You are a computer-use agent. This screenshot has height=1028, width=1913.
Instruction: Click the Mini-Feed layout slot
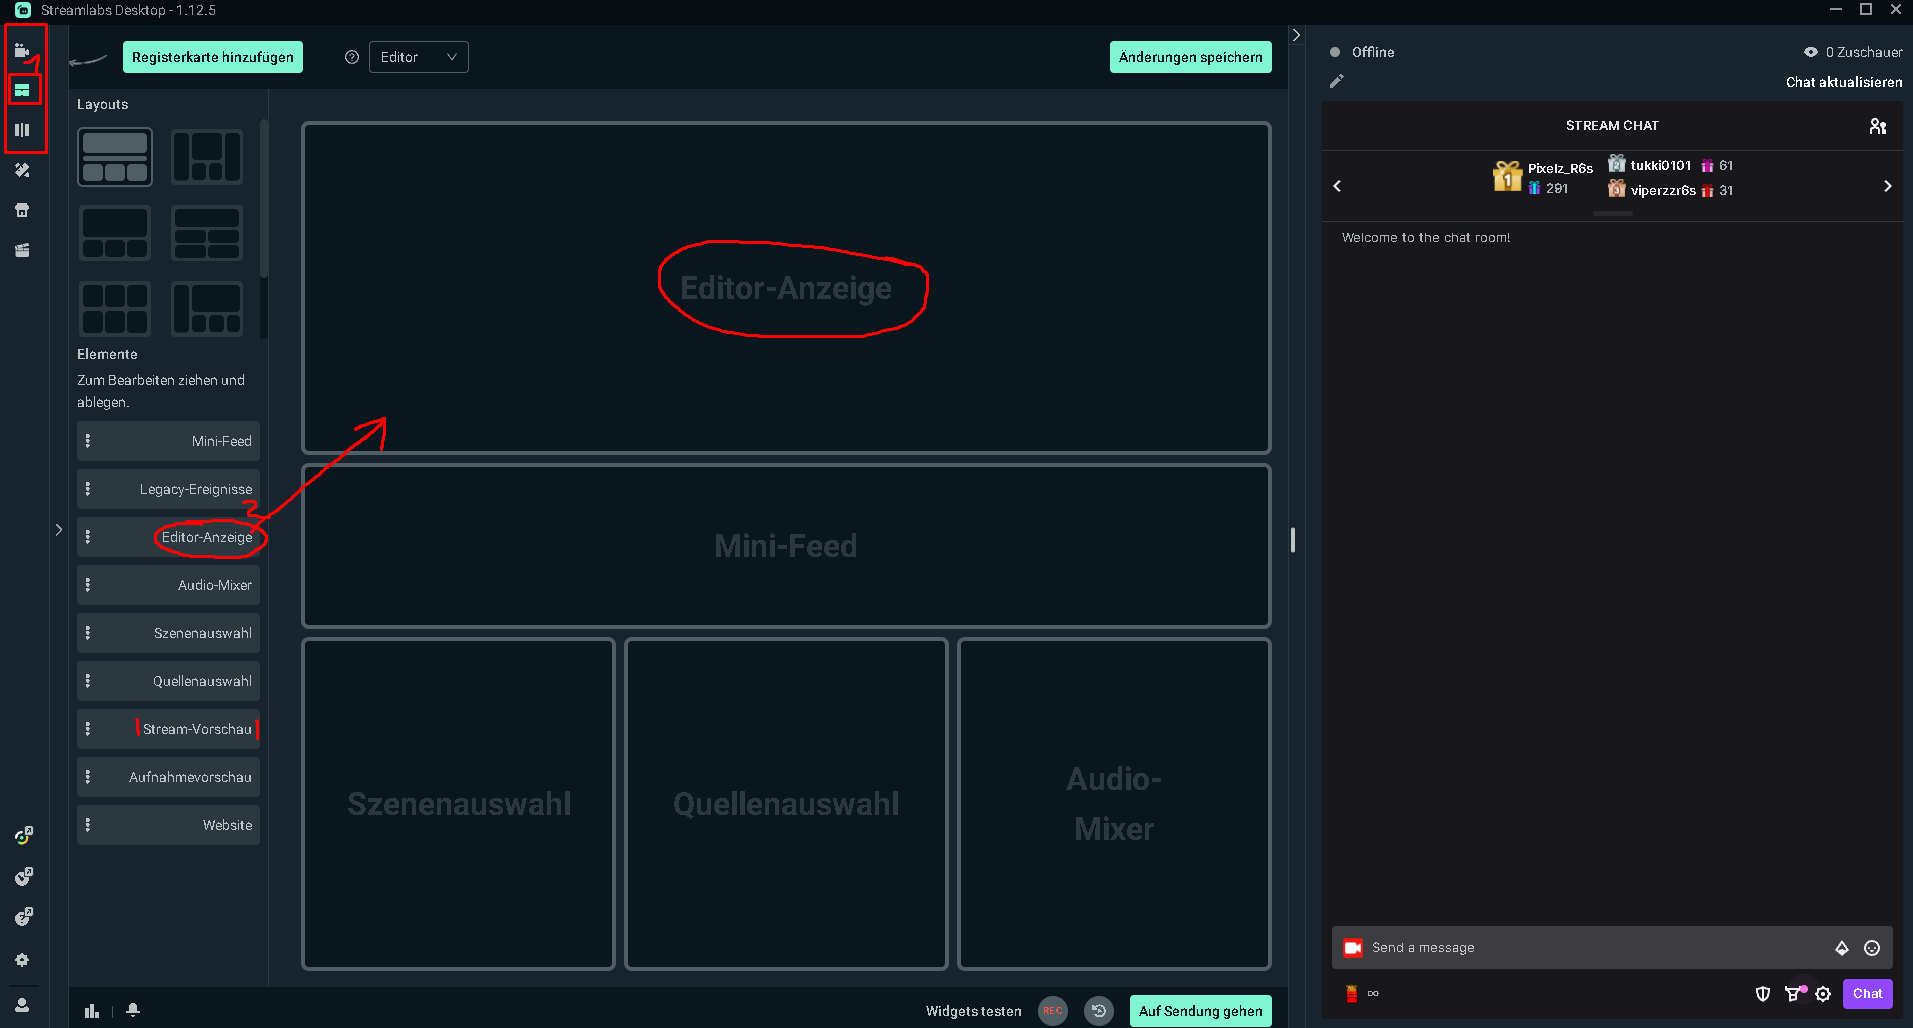point(786,546)
